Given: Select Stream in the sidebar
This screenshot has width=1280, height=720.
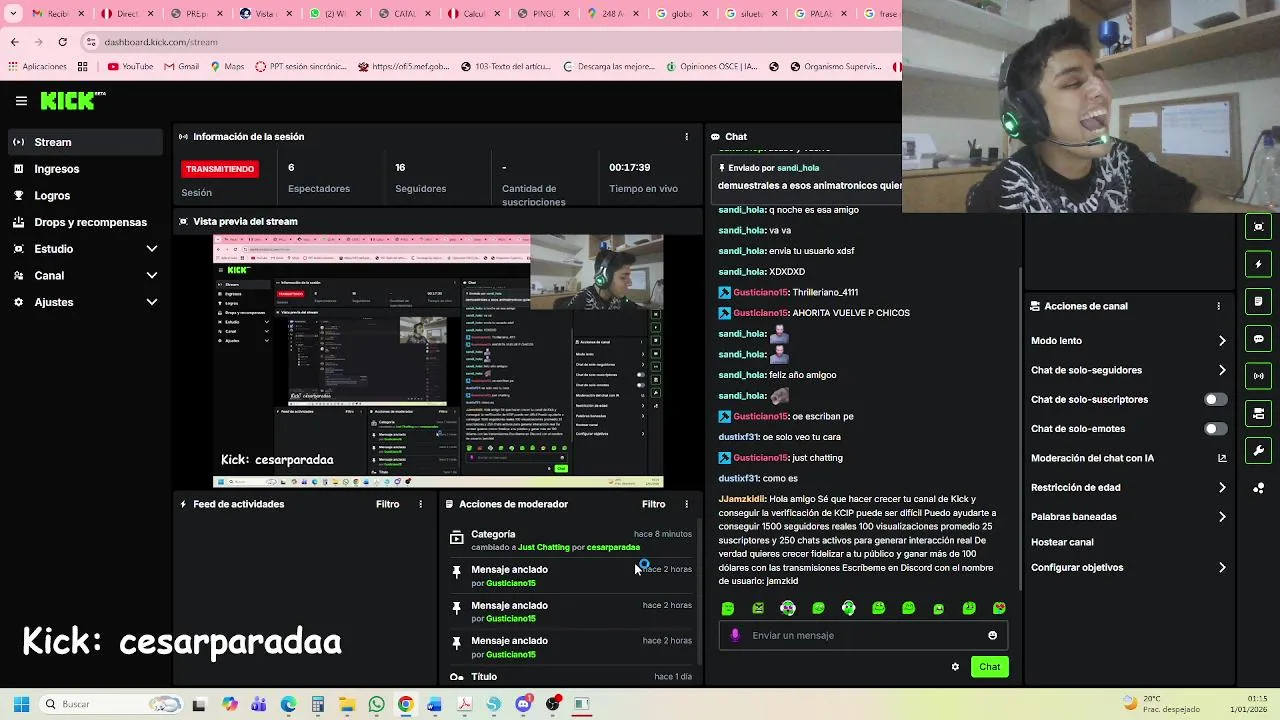Looking at the screenshot, I should coord(85,142).
